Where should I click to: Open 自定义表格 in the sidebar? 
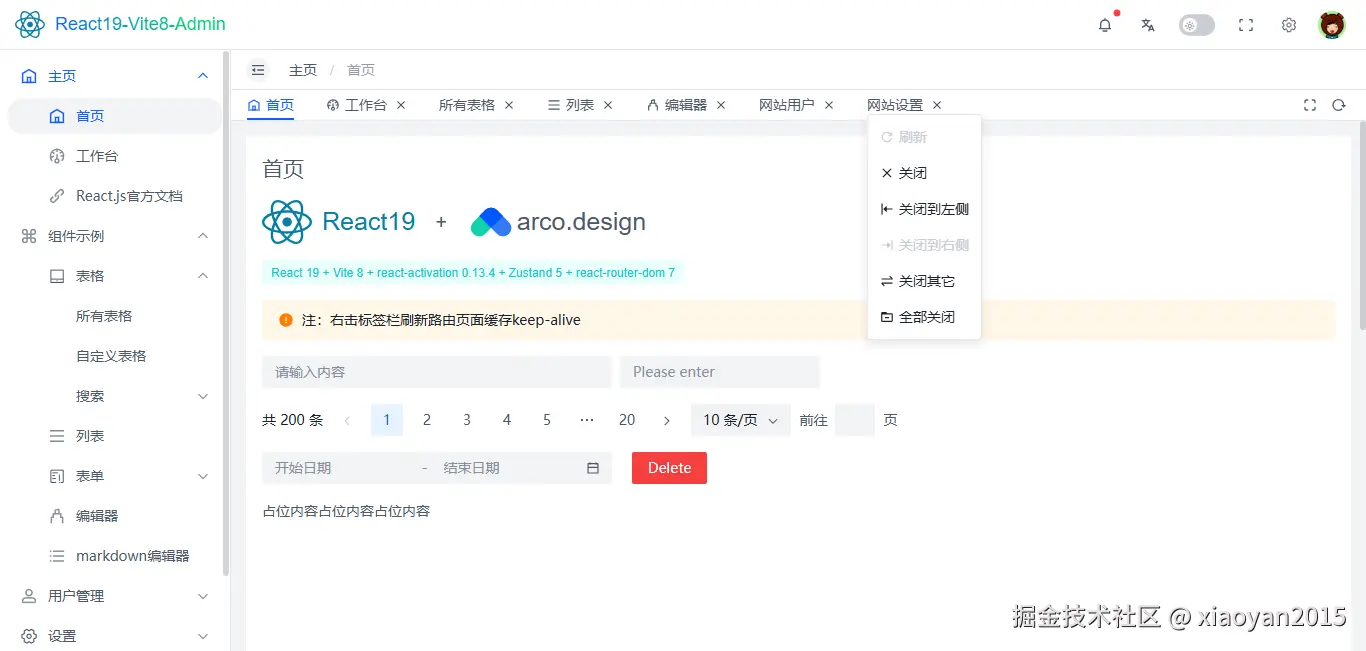point(115,356)
